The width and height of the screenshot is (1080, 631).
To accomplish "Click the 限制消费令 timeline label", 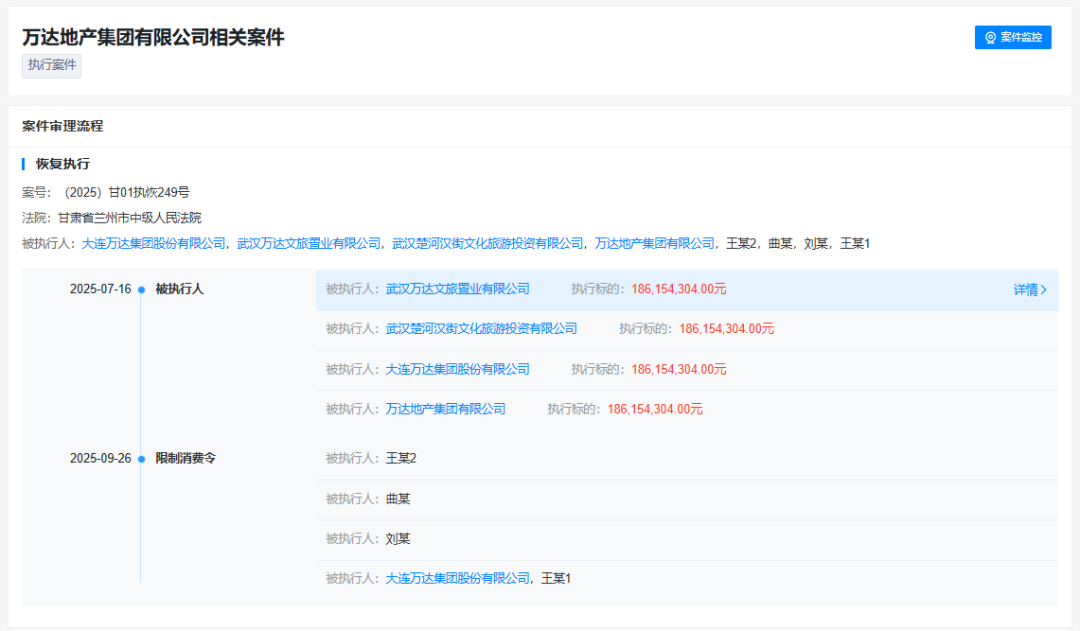I will pos(185,458).
